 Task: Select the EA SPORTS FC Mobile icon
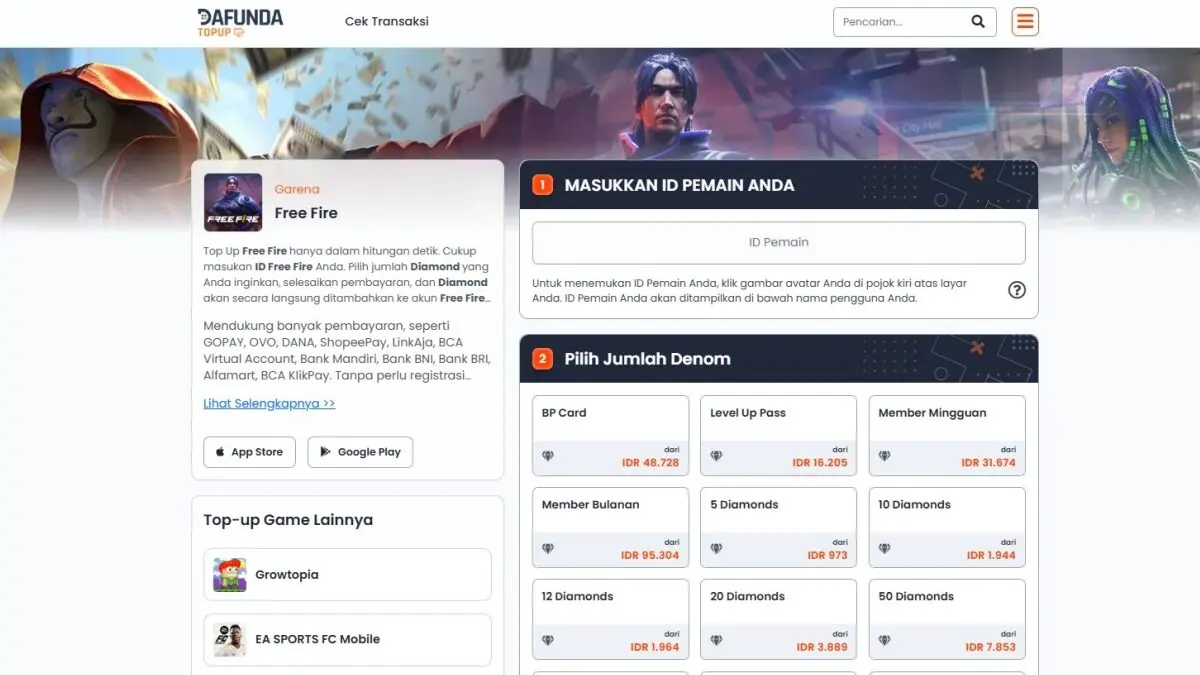click(230, 639)
